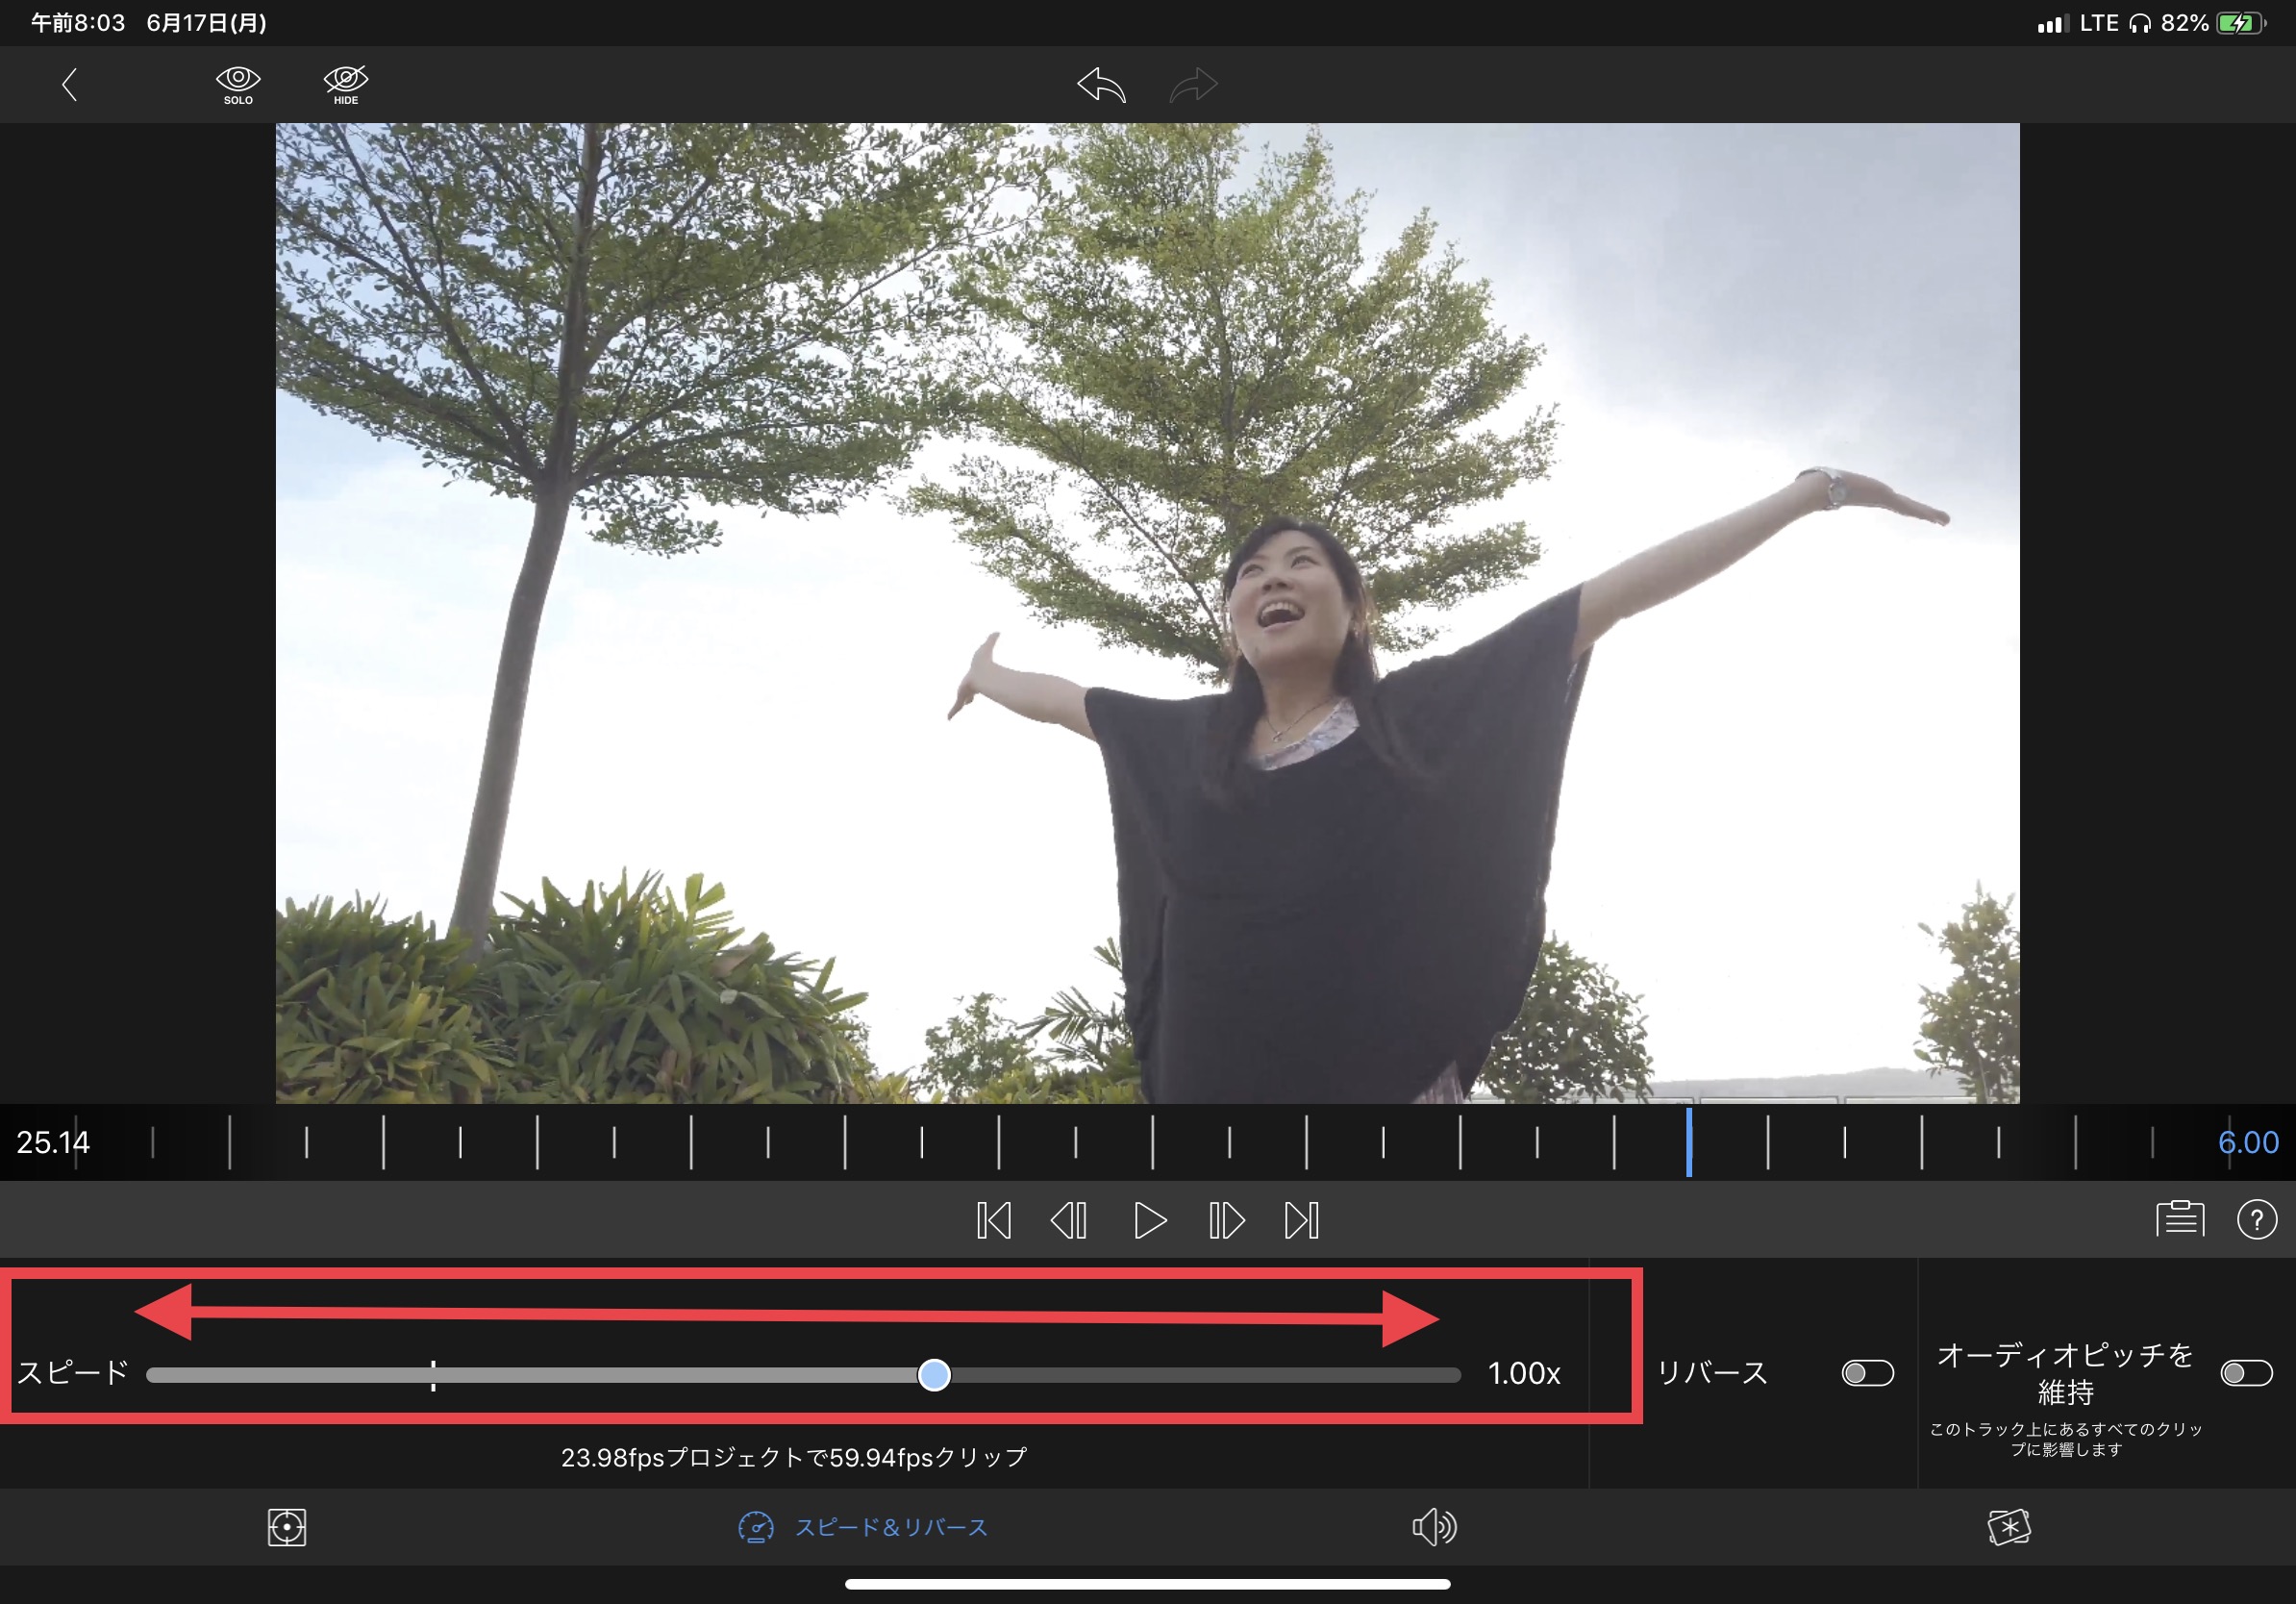Step back one frame
The width and height of the screenshot is (2296, 1604).
[x=1069, y=1220]
